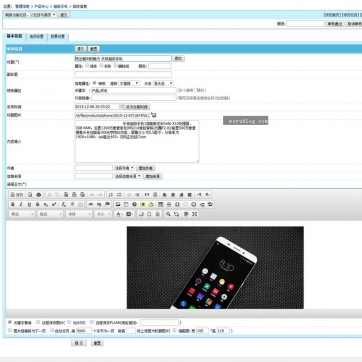Click the Cut icon in editor toolbar

[49, 195]
